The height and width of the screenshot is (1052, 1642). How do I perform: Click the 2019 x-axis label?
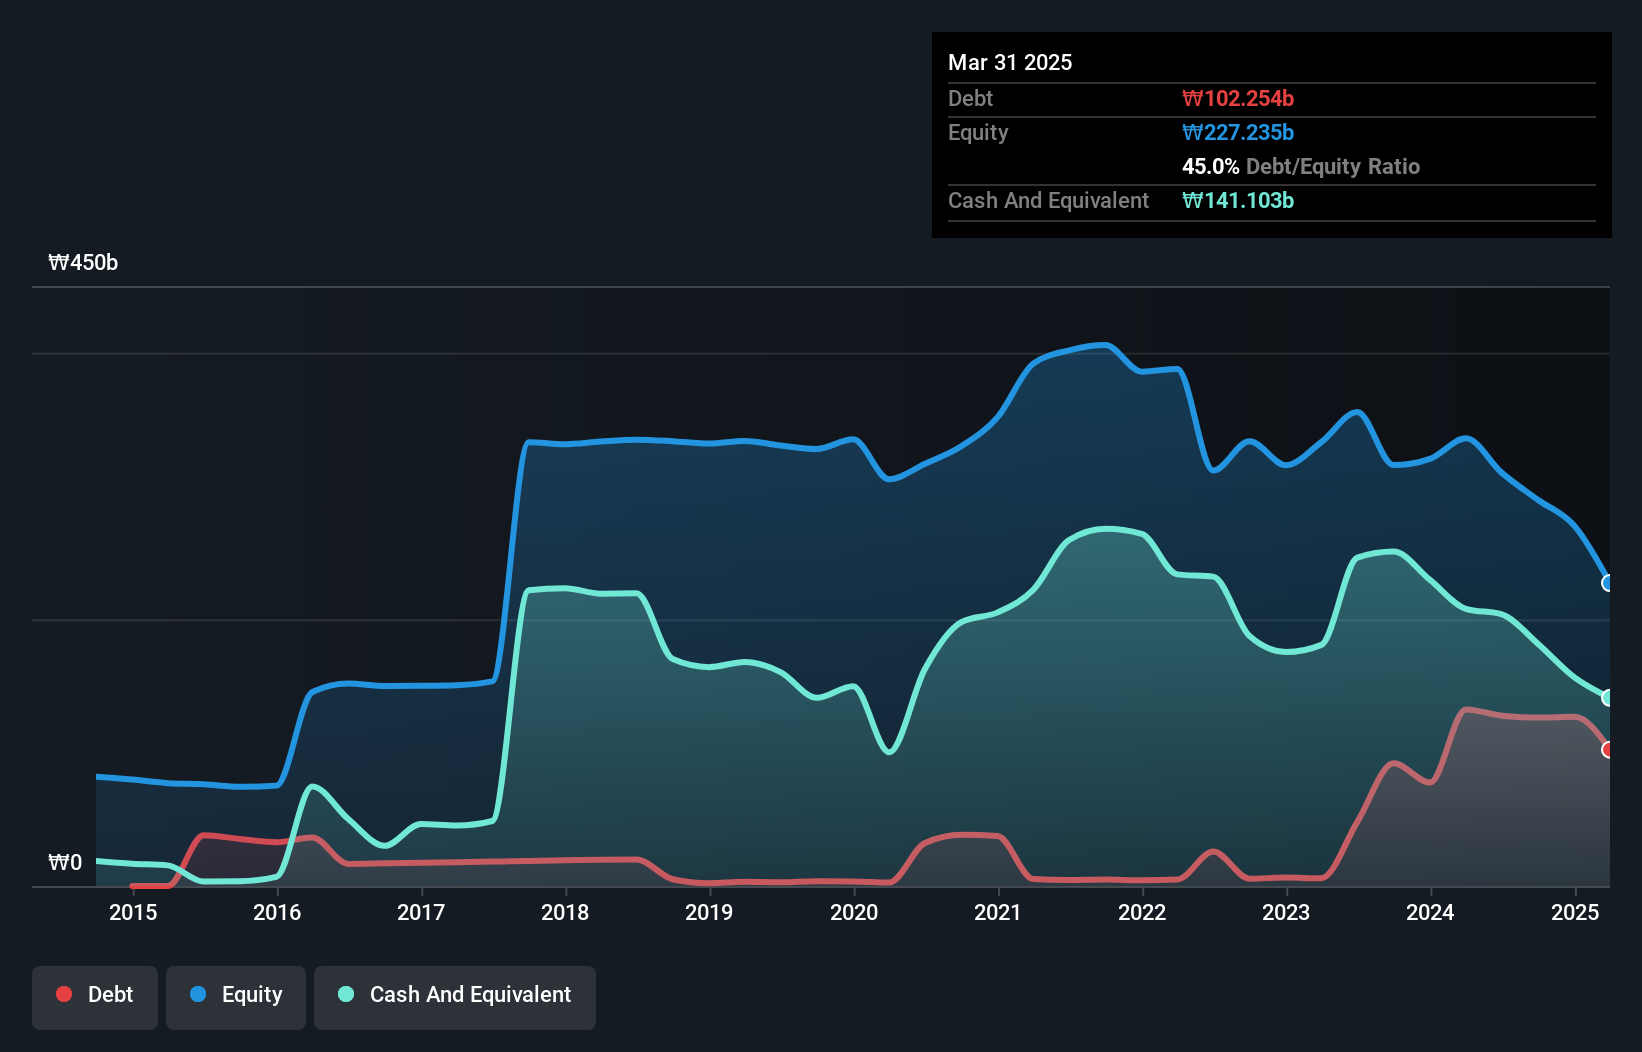pos(709,912)
